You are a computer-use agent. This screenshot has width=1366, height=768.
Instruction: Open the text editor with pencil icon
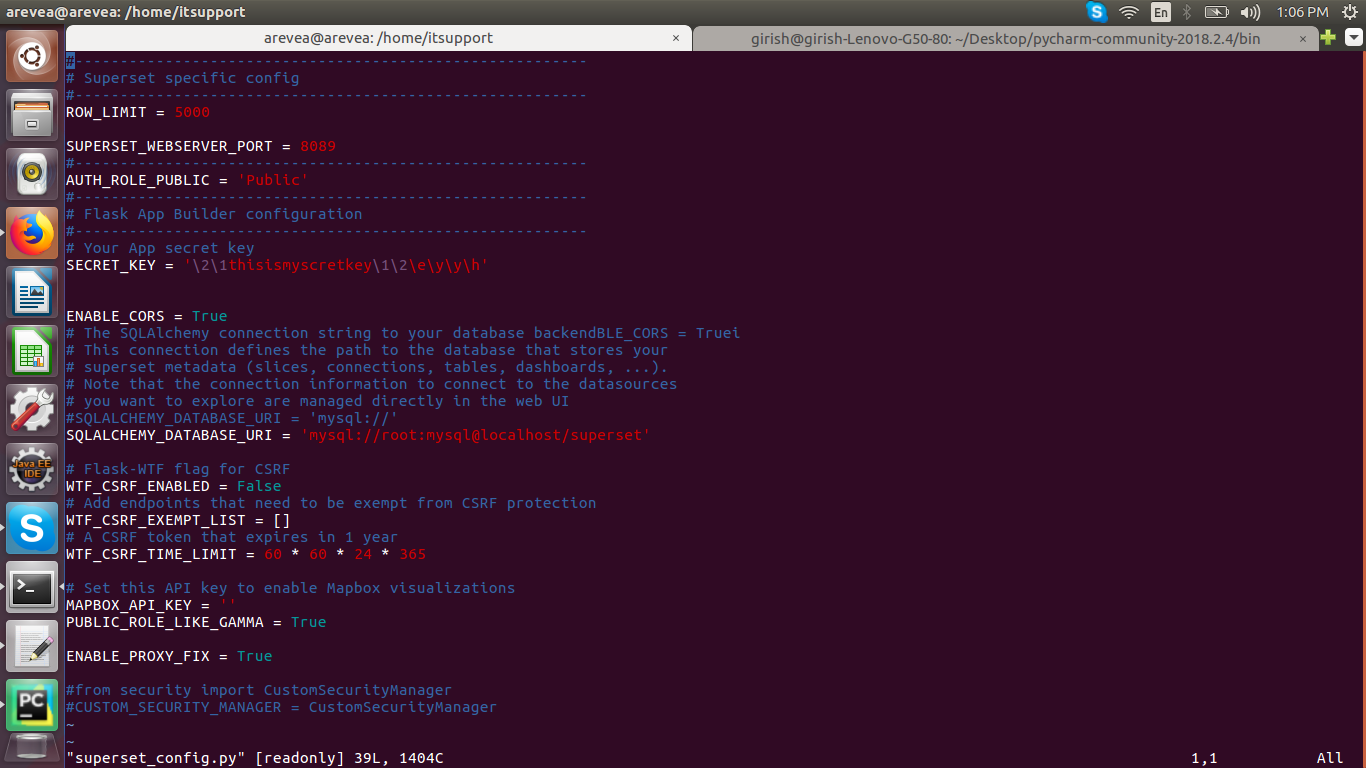click(32, 645)
